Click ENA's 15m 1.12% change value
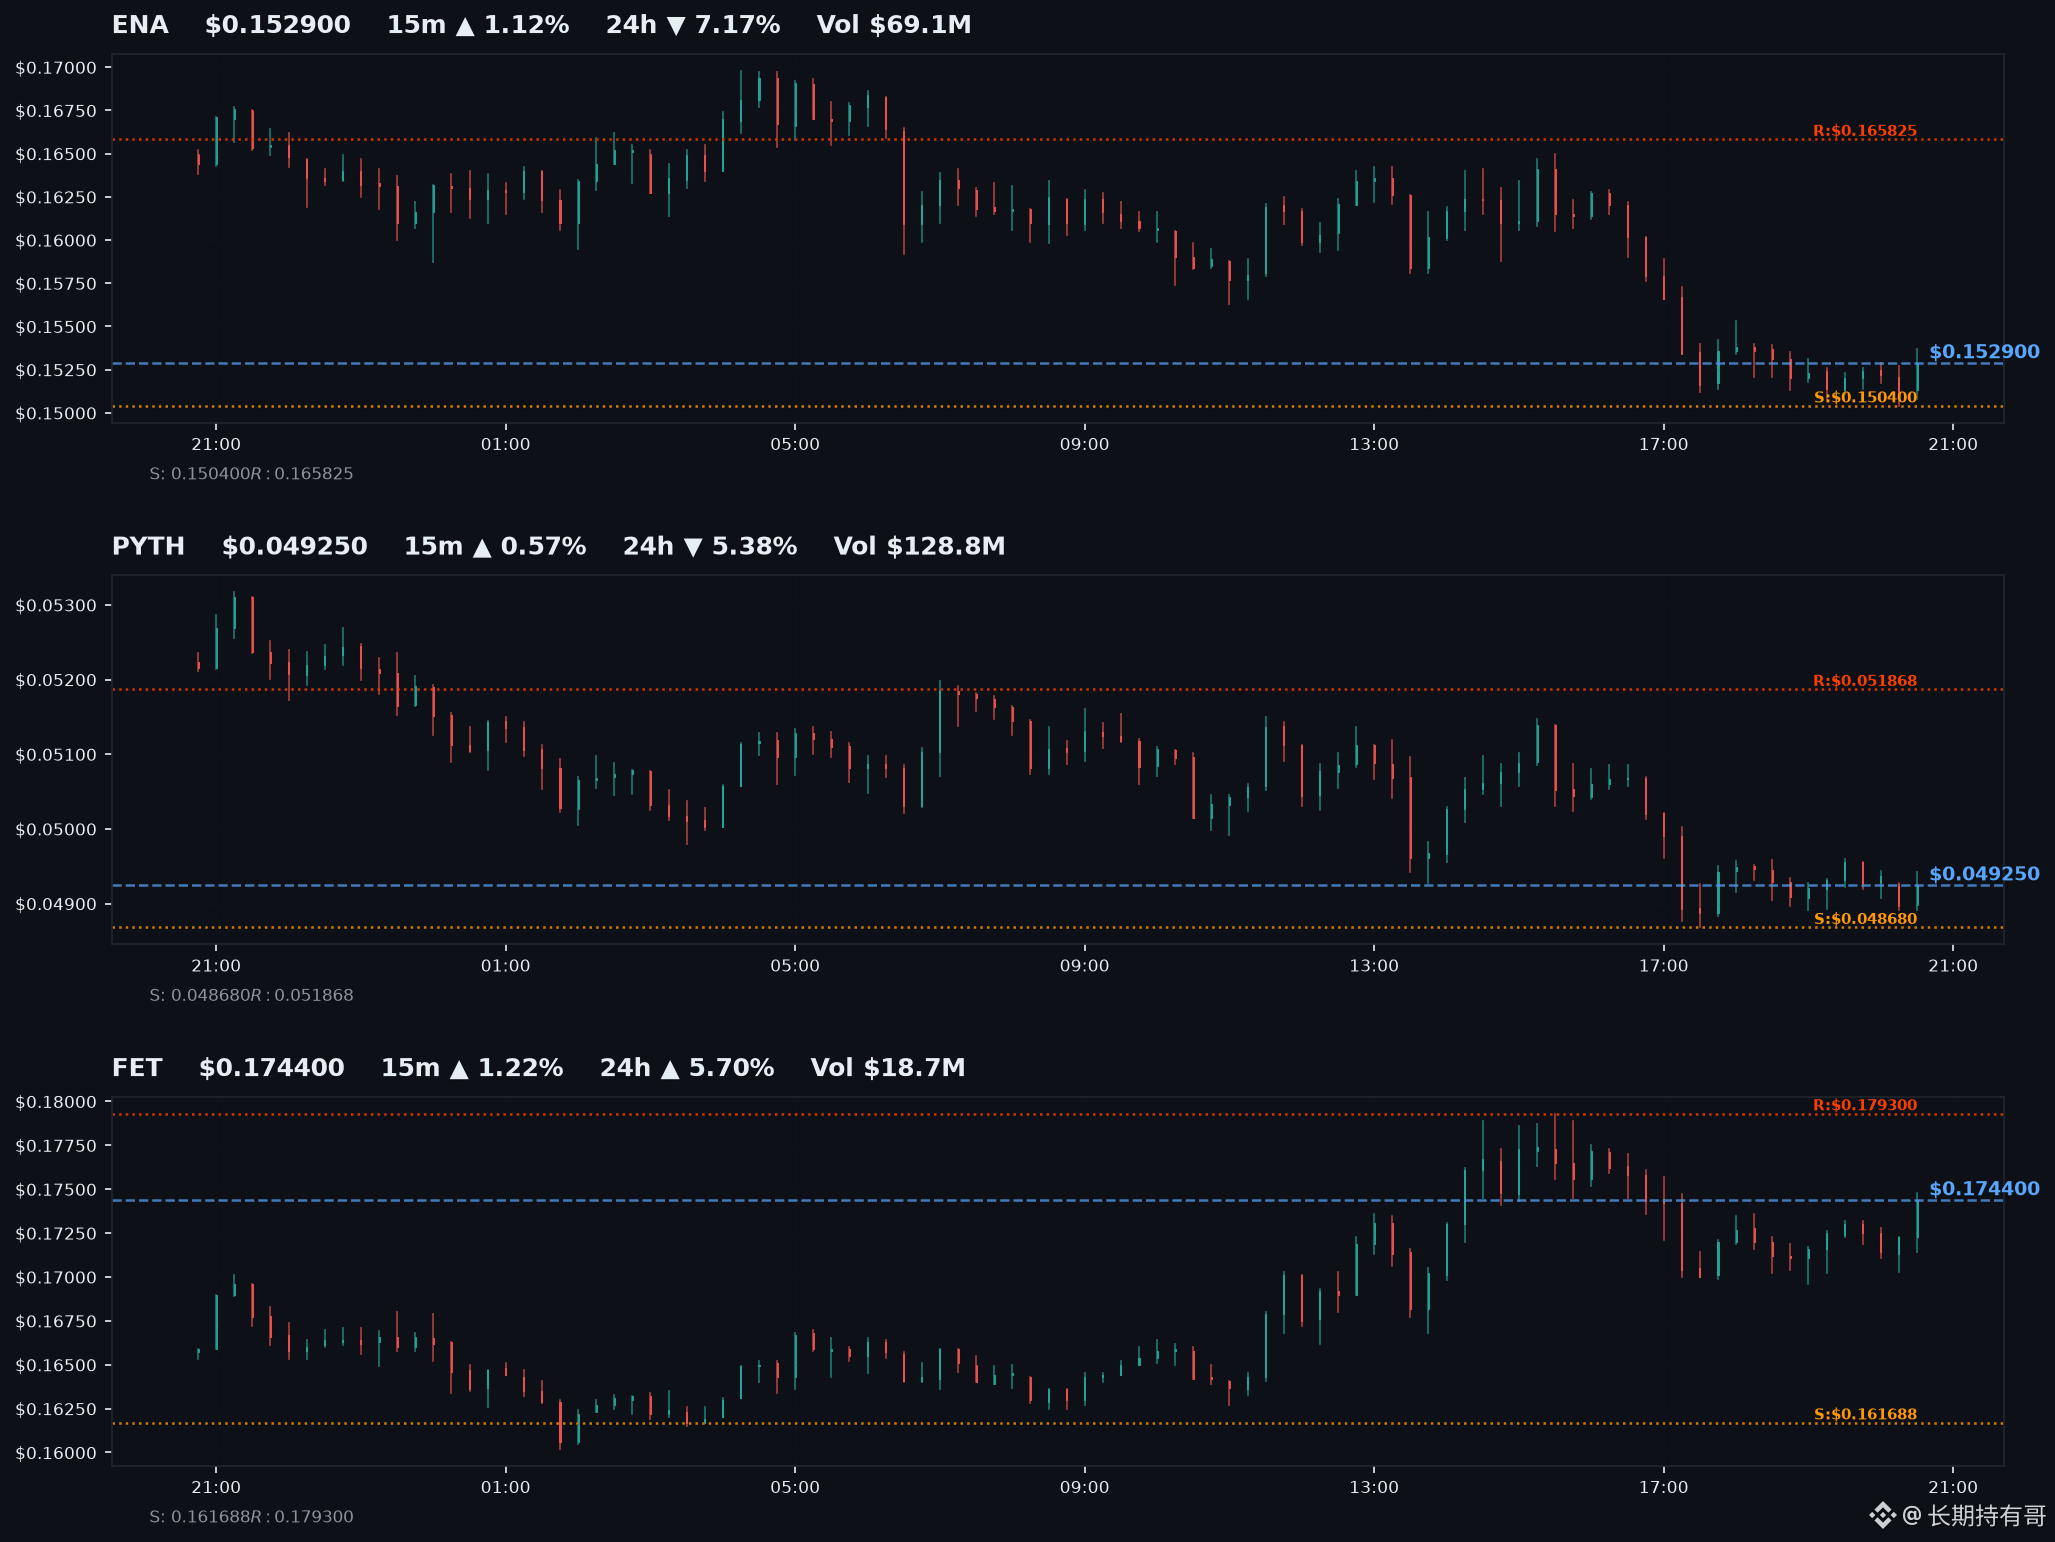Image resolution: width=2055 pixels, height=1542 pixels. click(x=478, y=25)
